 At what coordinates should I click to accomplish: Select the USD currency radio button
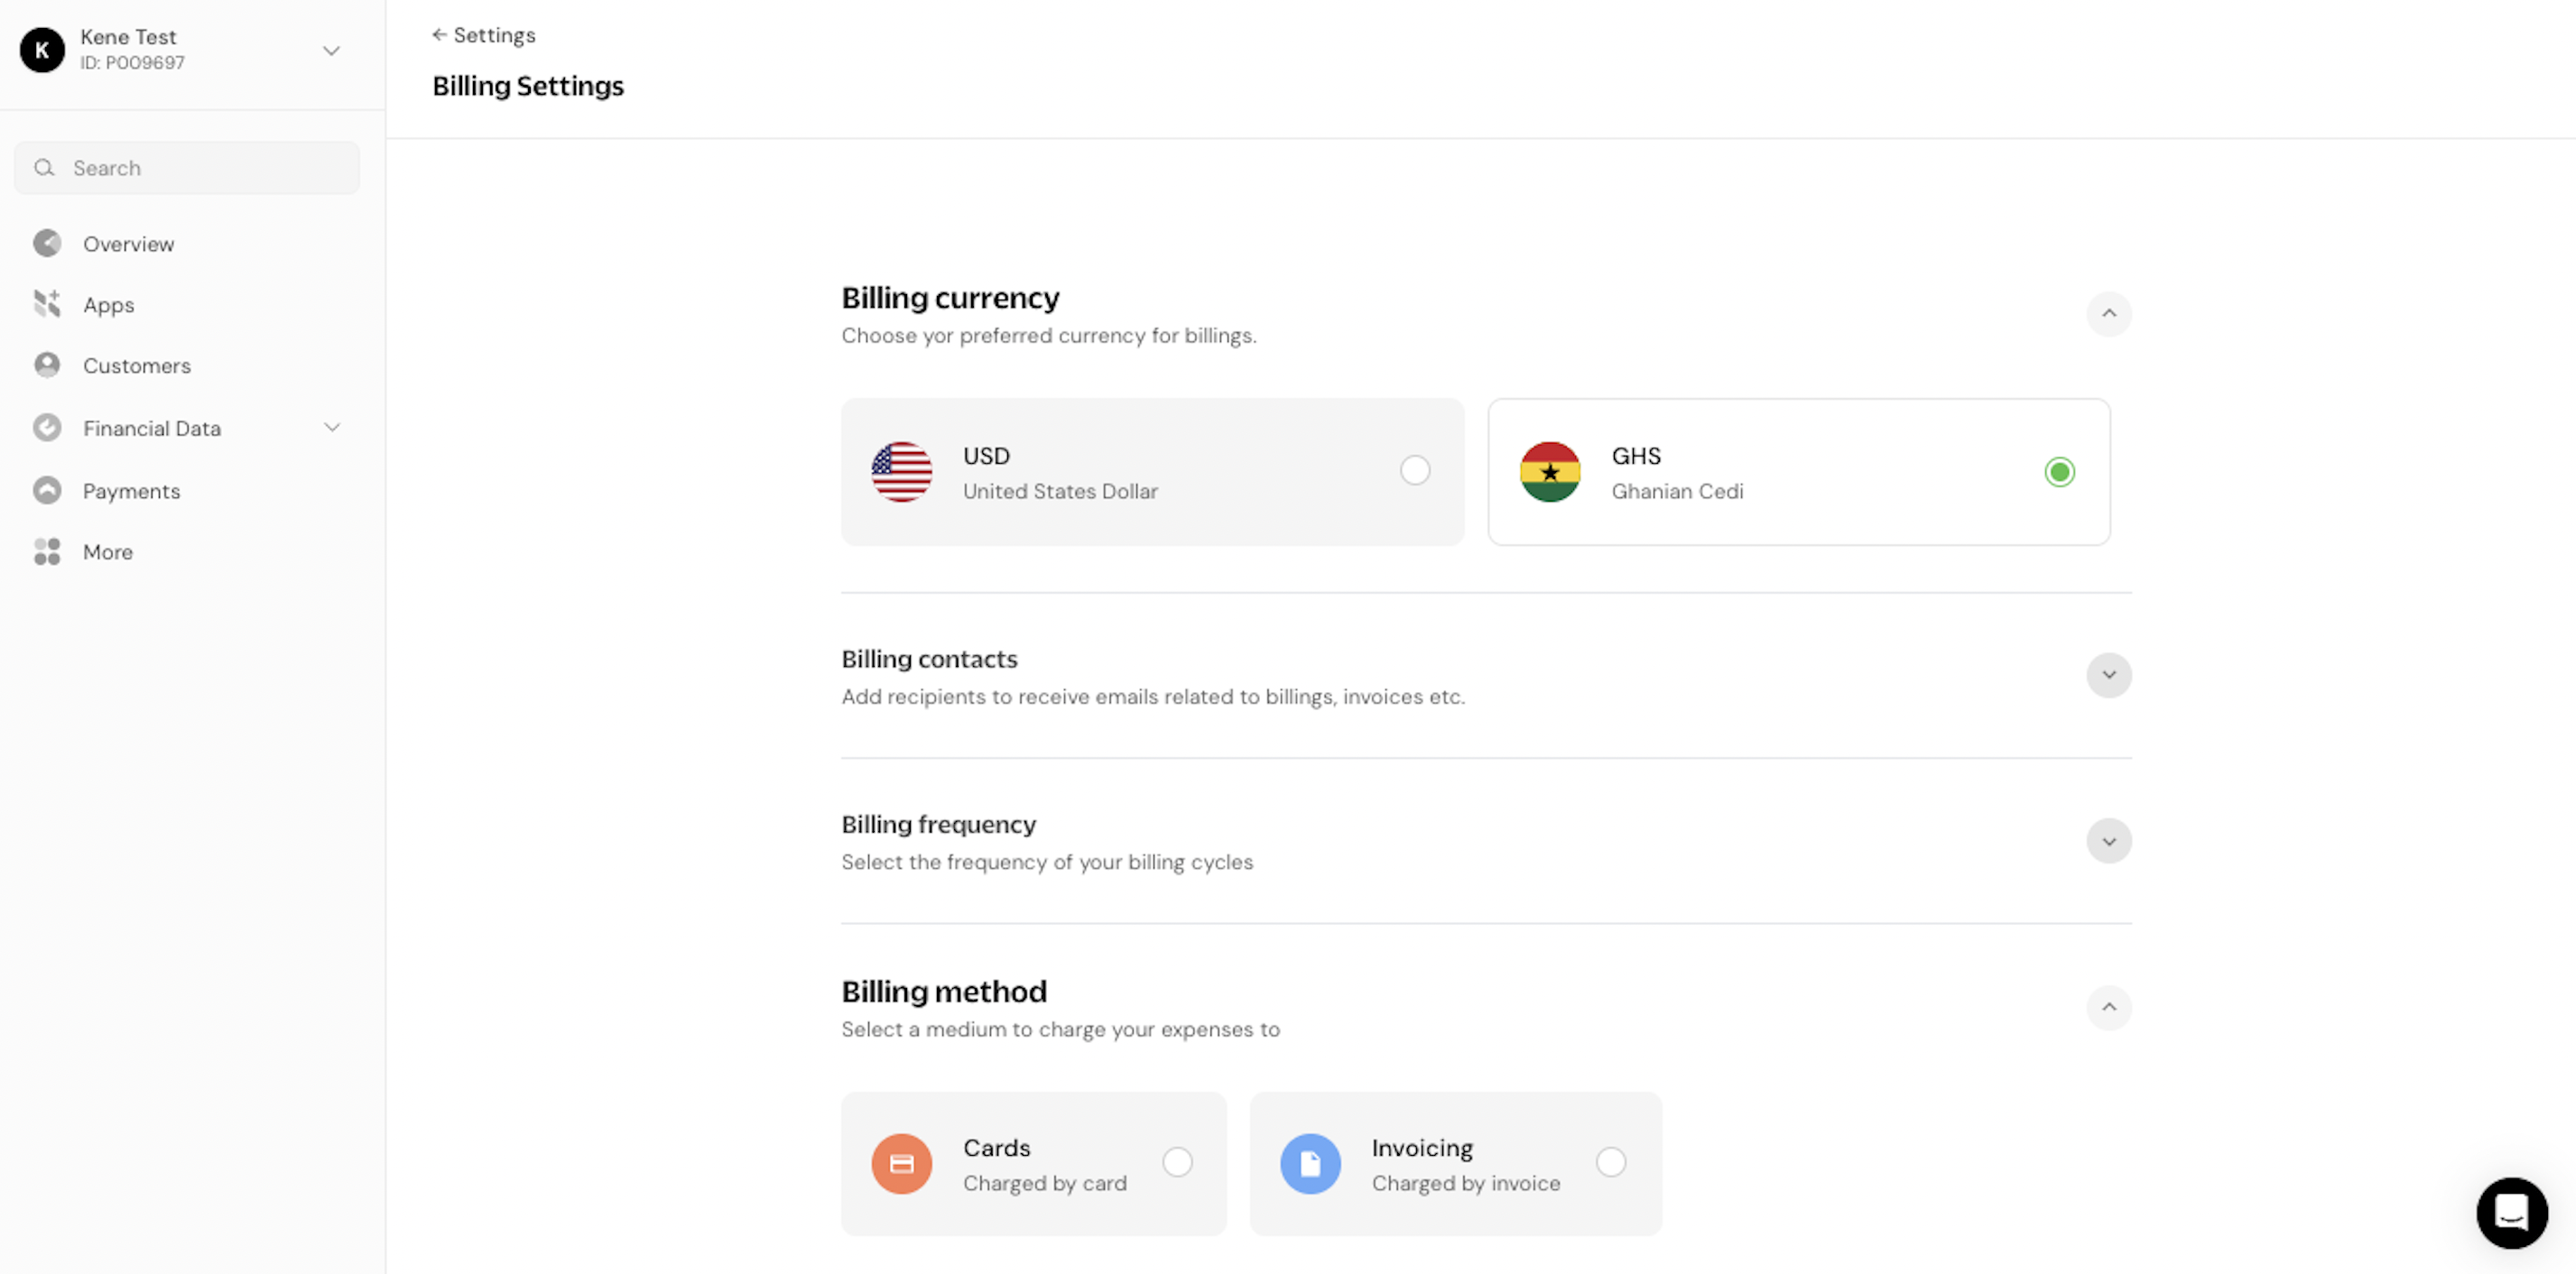click(1414, 470)
